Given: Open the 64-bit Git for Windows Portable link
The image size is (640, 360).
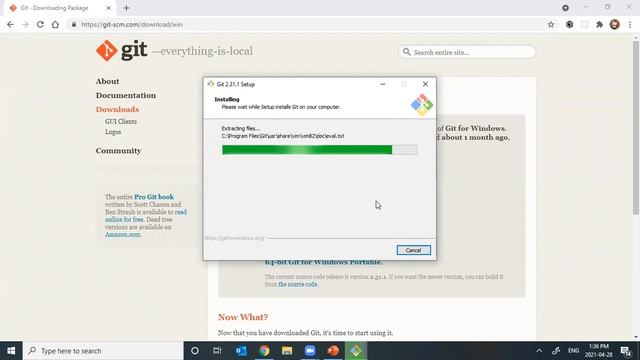Looking at the screenshot, I should pyautogui.click(x=324, y=262).
